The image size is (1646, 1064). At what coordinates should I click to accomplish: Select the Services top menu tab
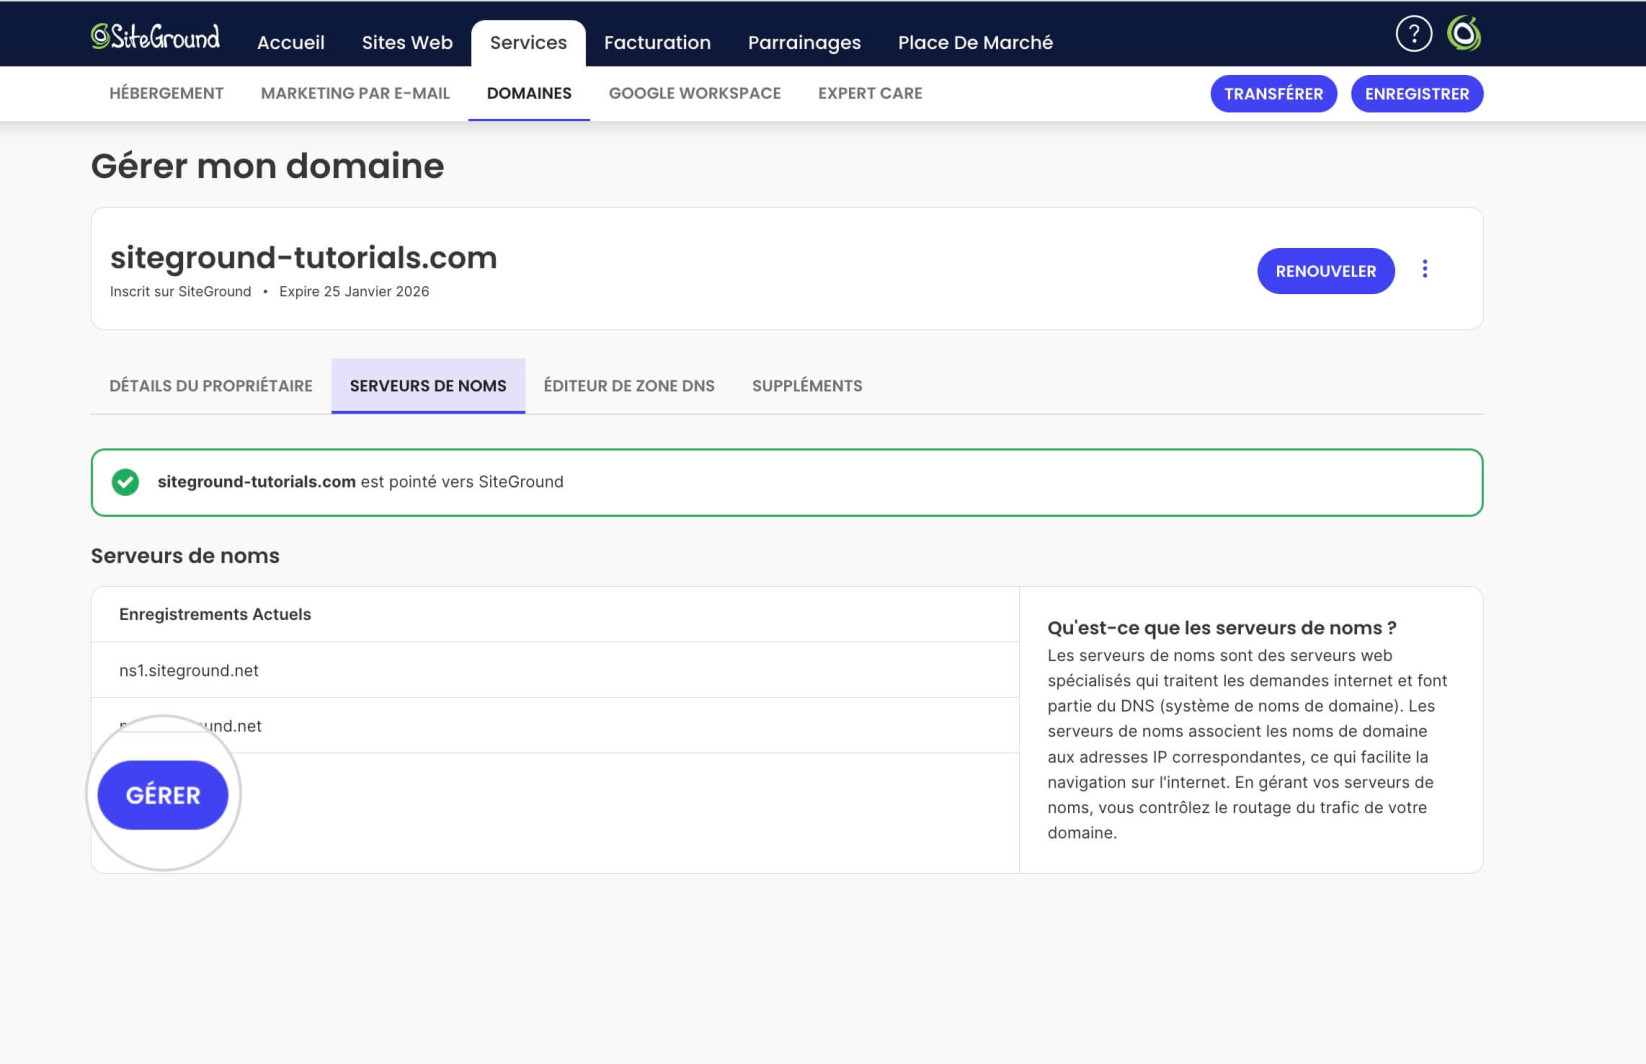coord(528,43)
